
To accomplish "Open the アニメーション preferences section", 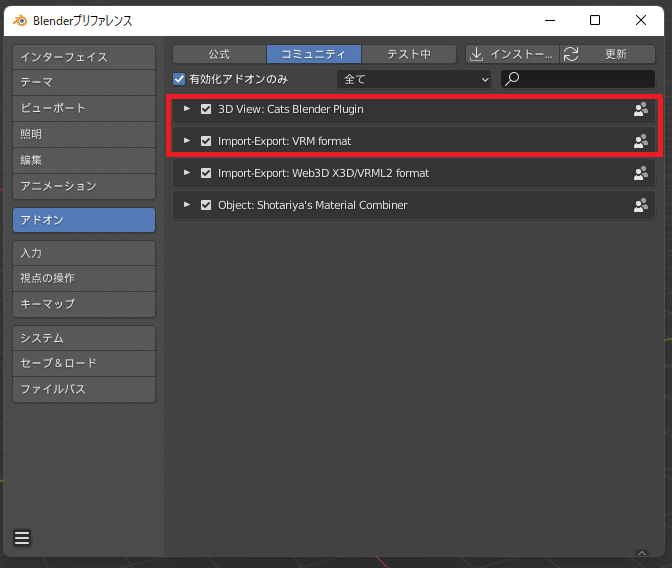I will (84, 186).
